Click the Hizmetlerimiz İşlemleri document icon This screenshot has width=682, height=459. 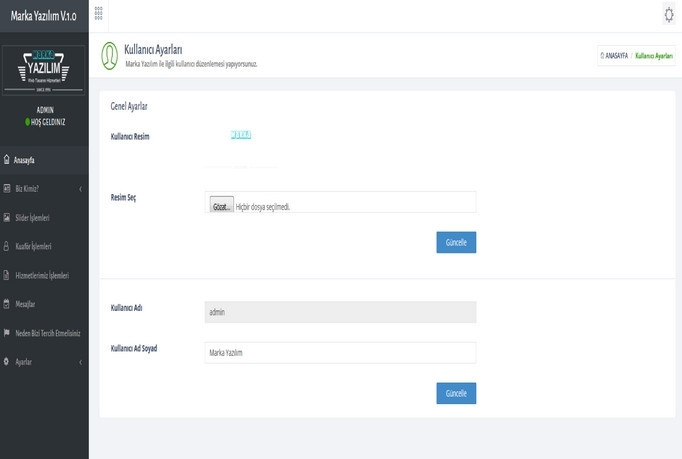tap(7, 275)
